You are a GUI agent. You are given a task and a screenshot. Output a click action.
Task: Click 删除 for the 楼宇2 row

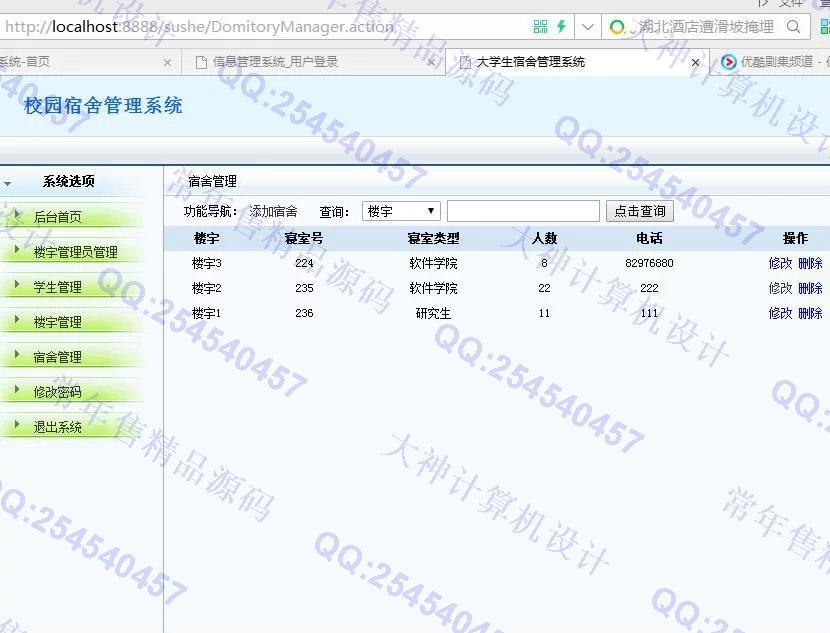810,288
